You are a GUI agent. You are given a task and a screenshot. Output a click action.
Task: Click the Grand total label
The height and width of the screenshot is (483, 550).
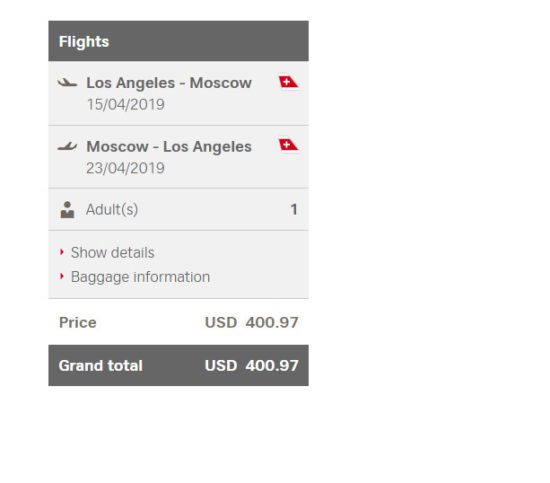(x=101, y=366)
